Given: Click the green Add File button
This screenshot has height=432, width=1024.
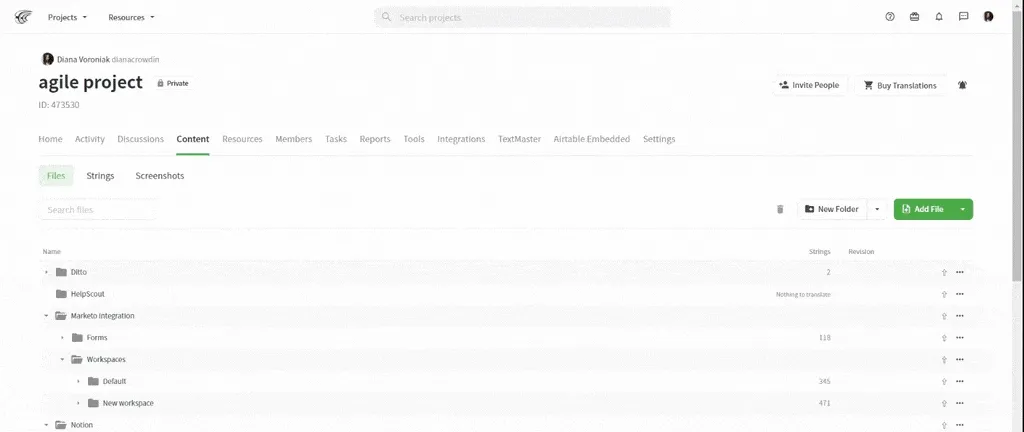Looking at the screenshot, I should click(x=923, y=209).
